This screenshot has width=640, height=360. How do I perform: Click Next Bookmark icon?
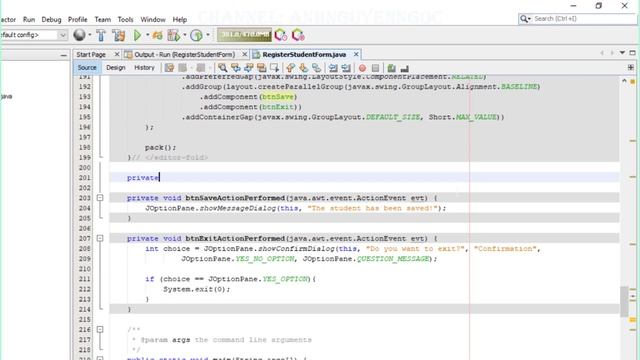click(x=303, y=68)
